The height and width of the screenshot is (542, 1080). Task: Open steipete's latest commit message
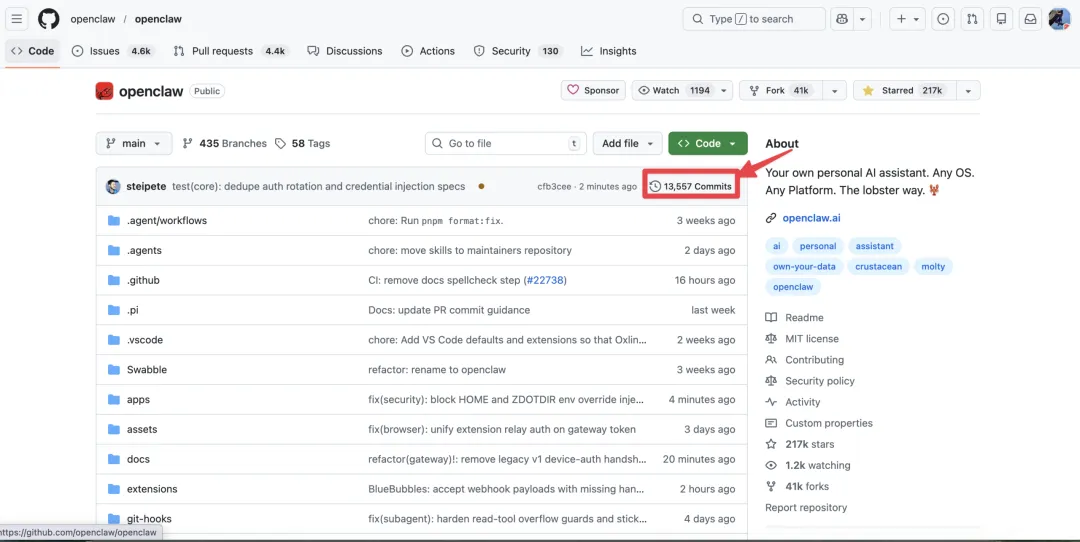pyautogui.click(x=318, y=187)
